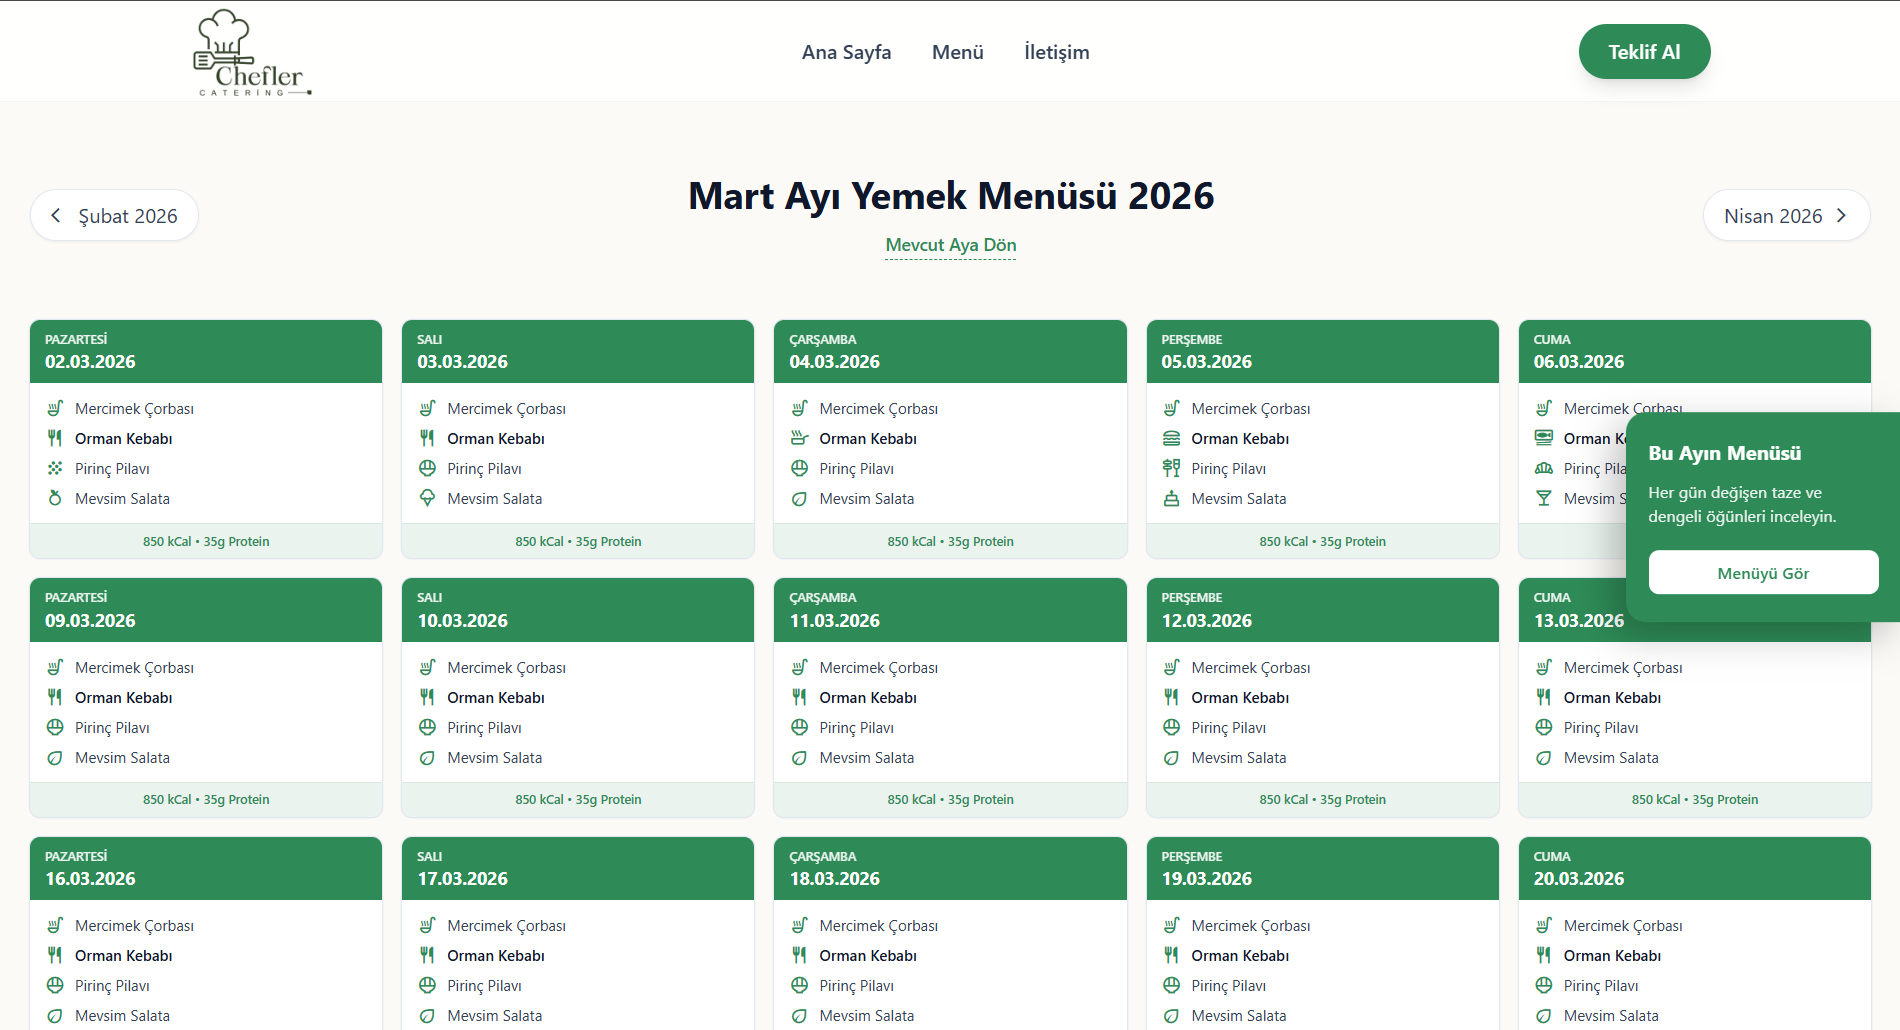Select the Salı 03.03.2026 card header
This screenshot has height=1030, width=1900.
coord(578,351)
